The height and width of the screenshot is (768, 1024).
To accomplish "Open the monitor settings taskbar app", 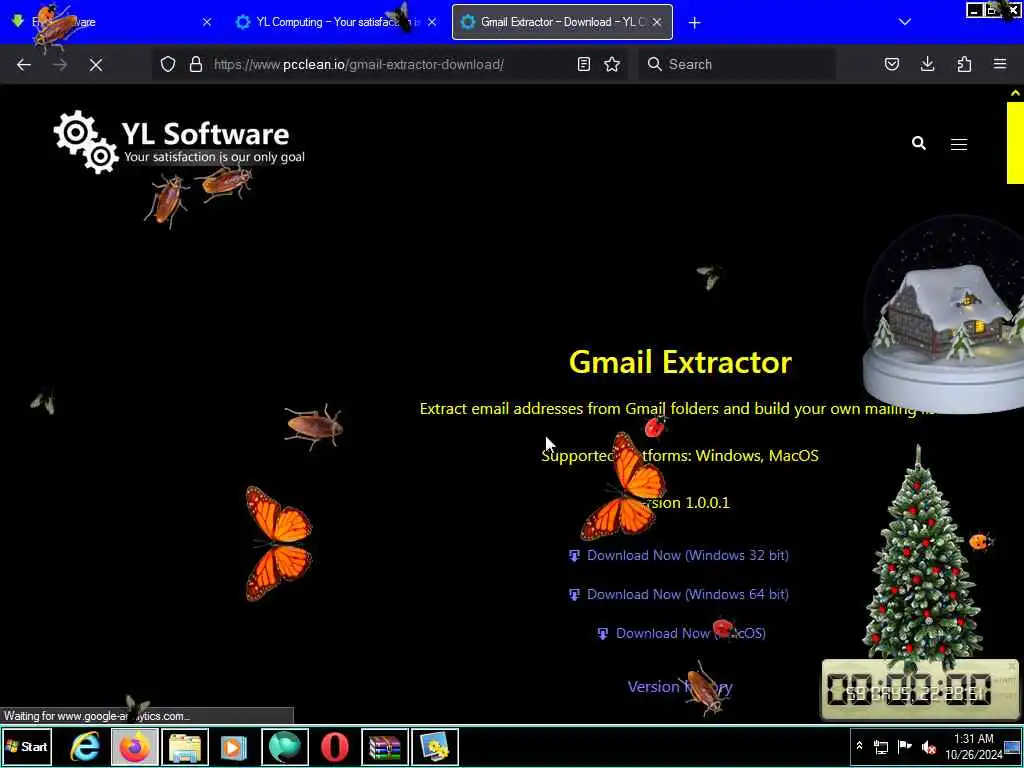I will (x=434, y=747).
